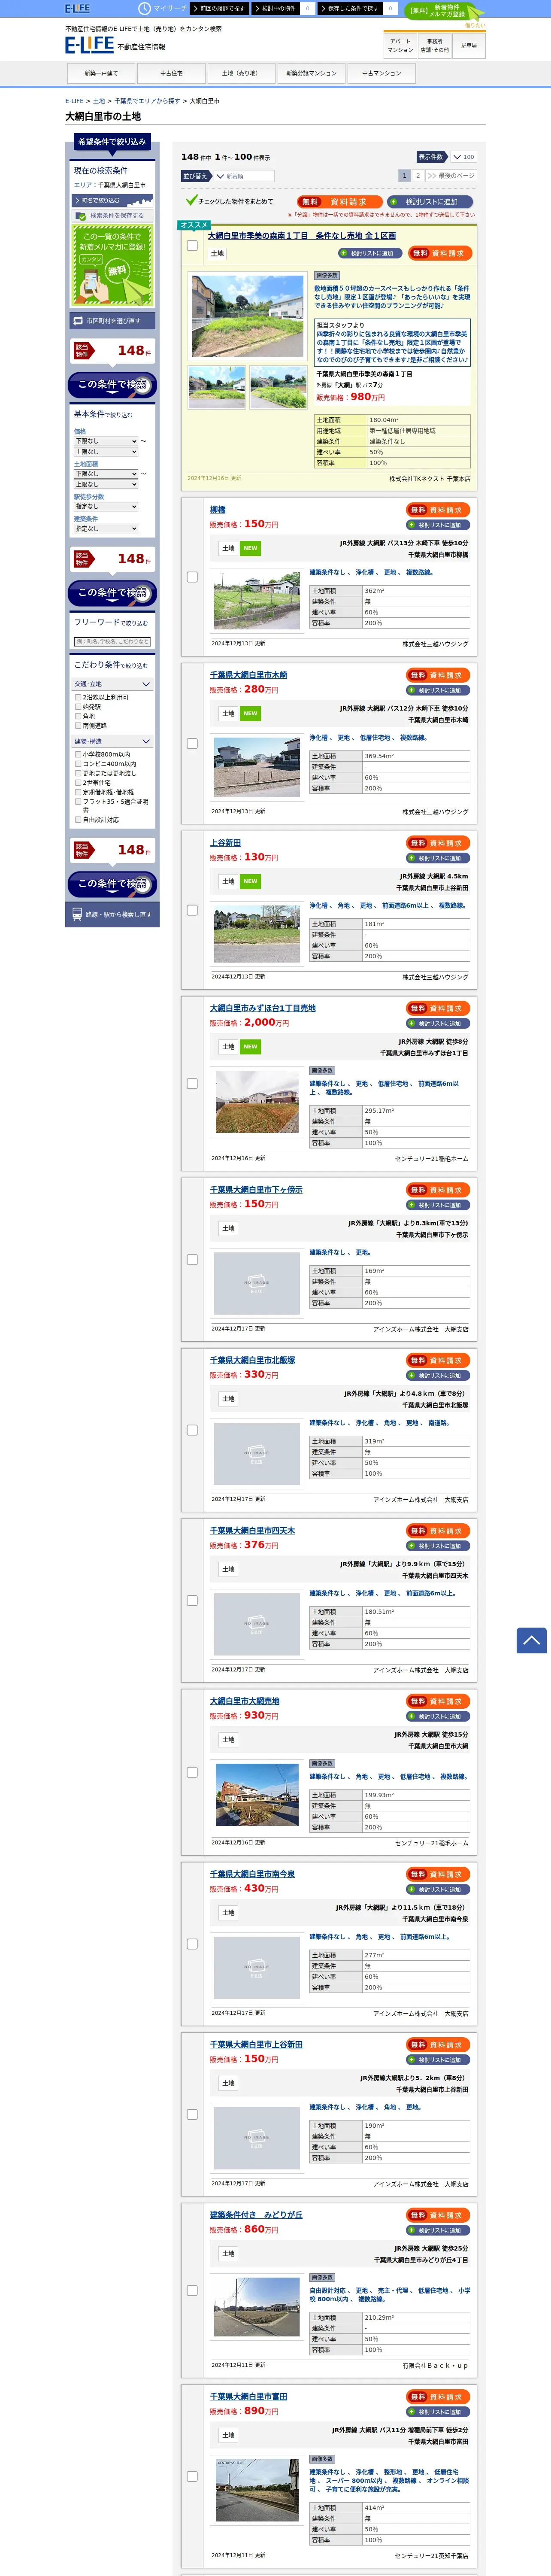The width and height of the screenshot is (551, 2576).
Task: Open the 価格 上限なし dropdown
Action: pos(106,452)
